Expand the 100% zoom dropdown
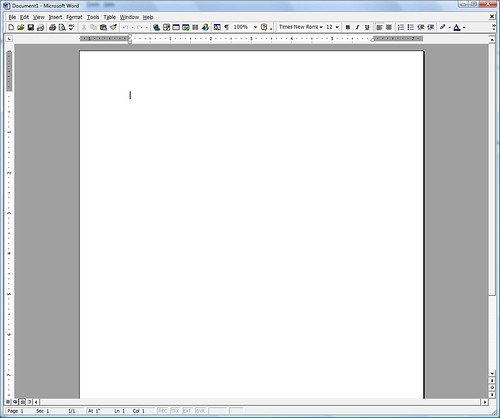500x418 pixels. 255,27
